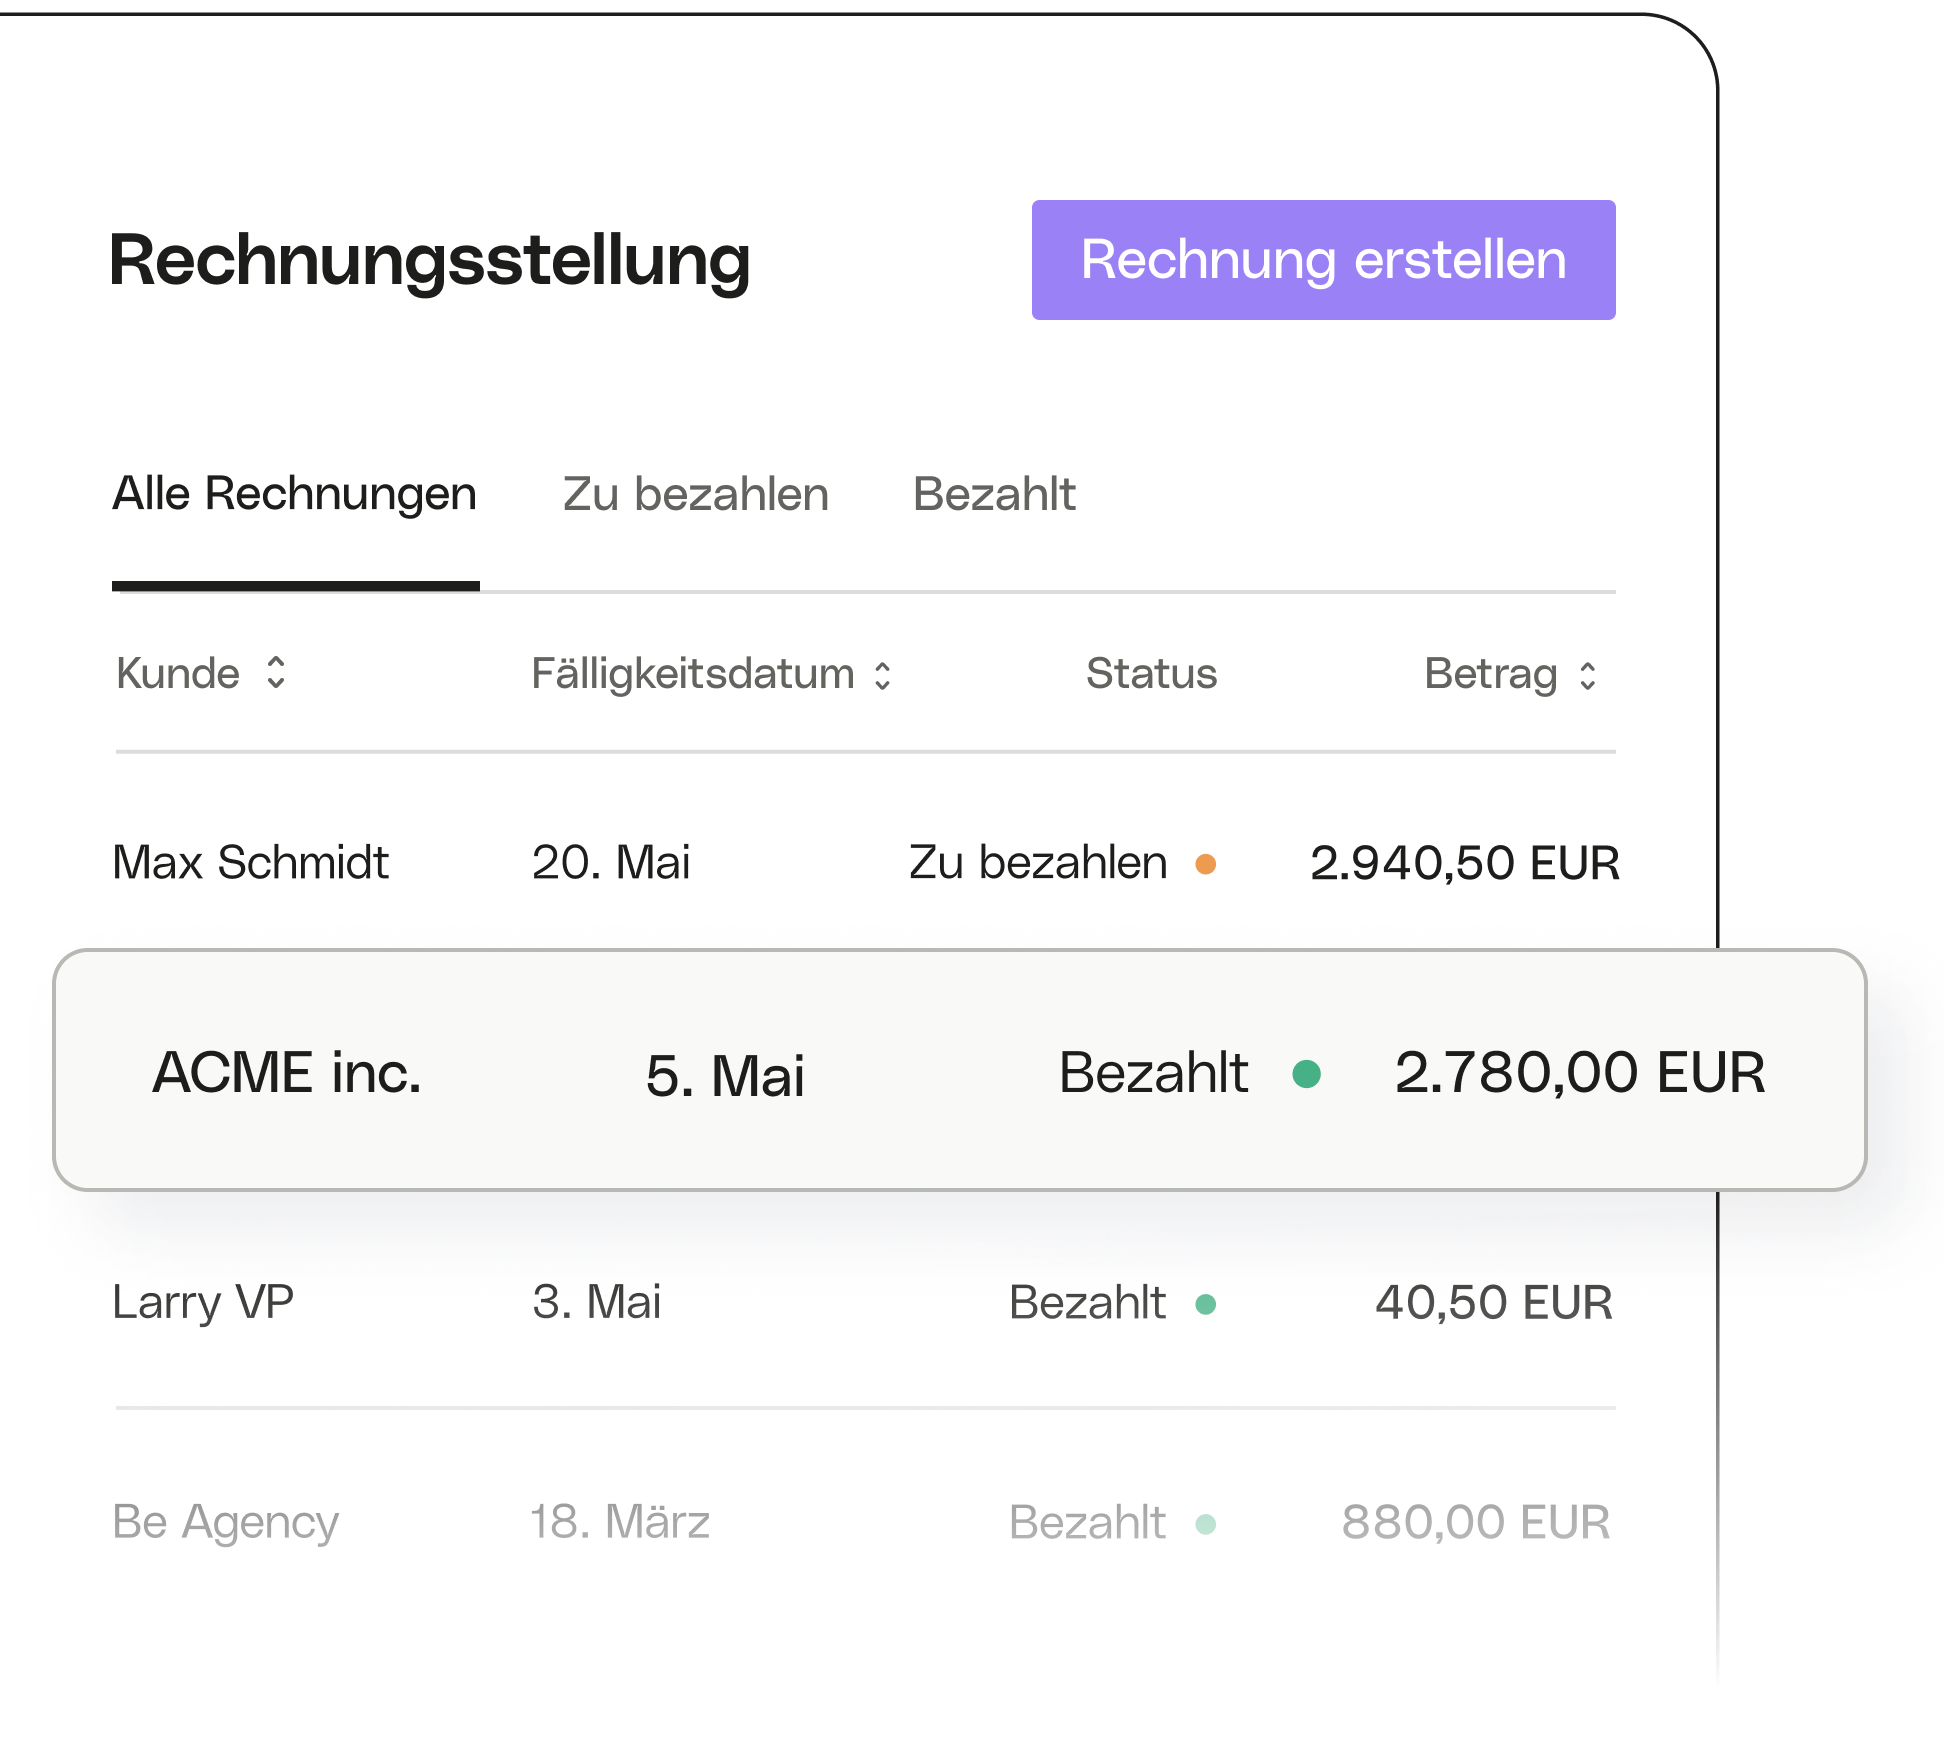Click the Betrag column header label
The image size is (1944, 1760).
(1491, 674)
